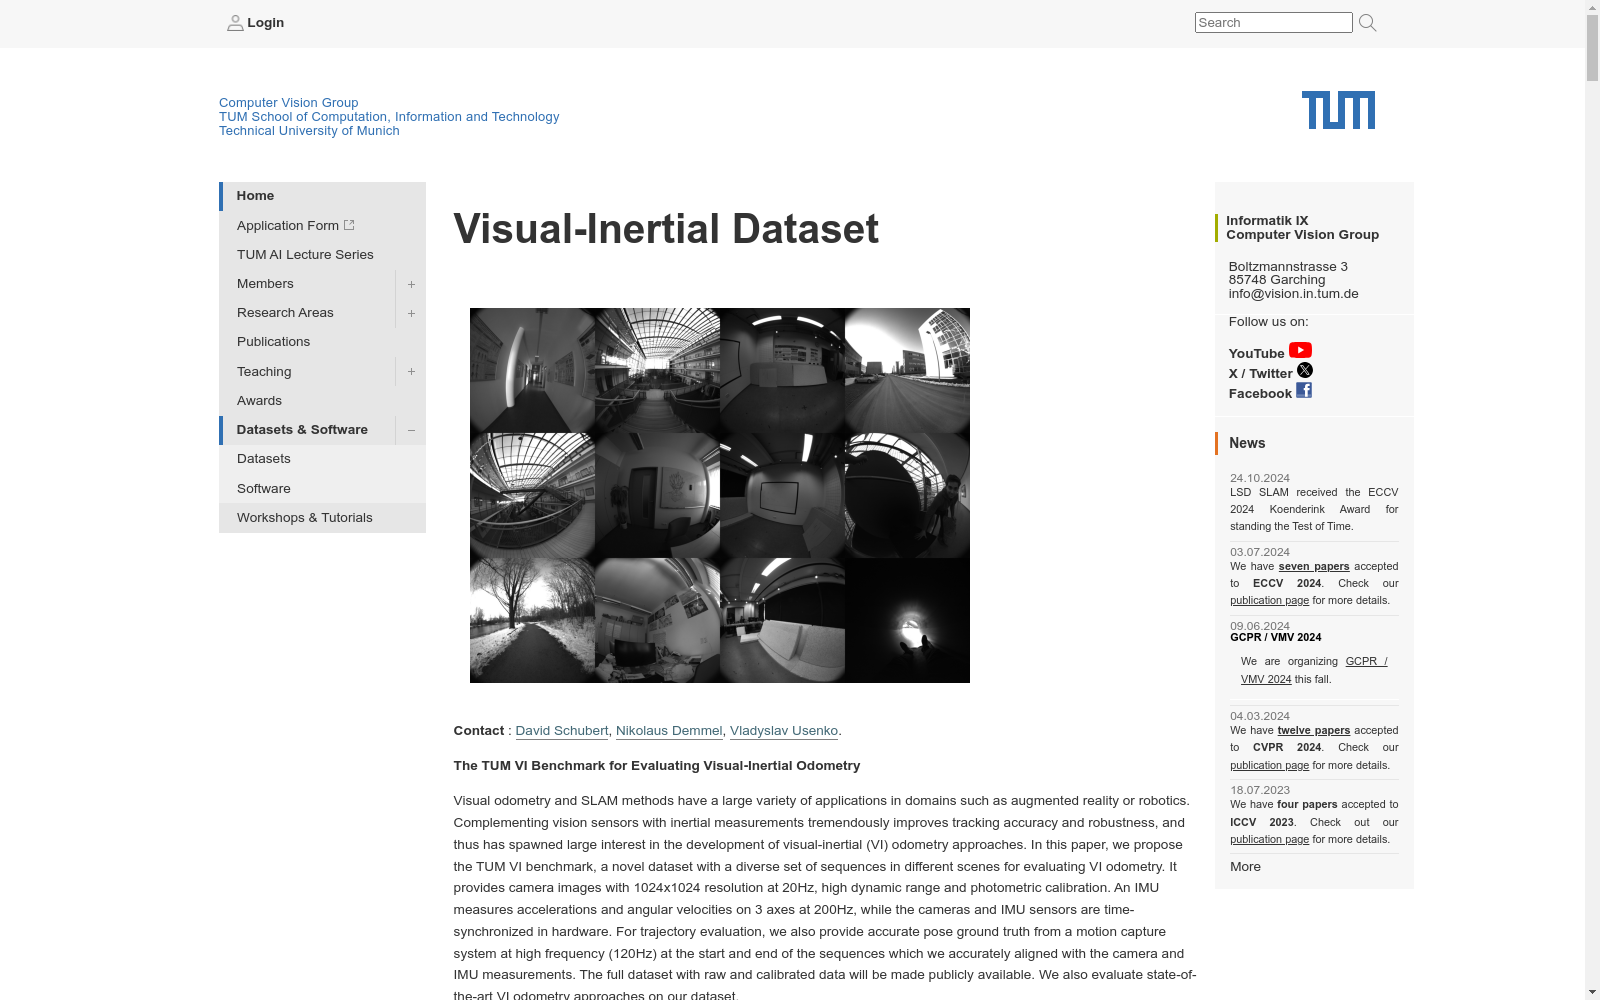Click the search magnifier icon
Screen dimensions: 1600x1000
pos(1367,23)
